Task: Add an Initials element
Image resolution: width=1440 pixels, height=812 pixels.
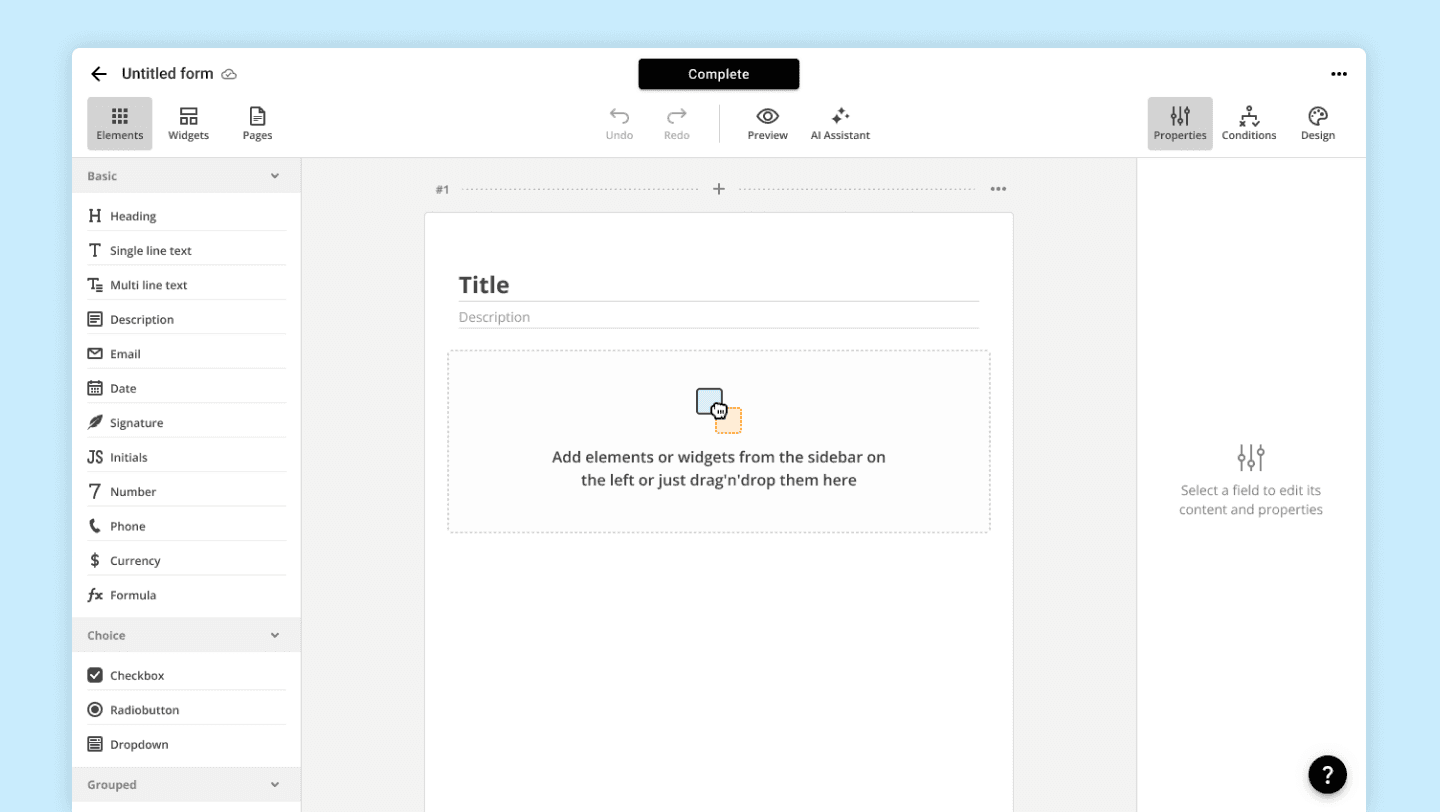Action: (x=186, y=457)
